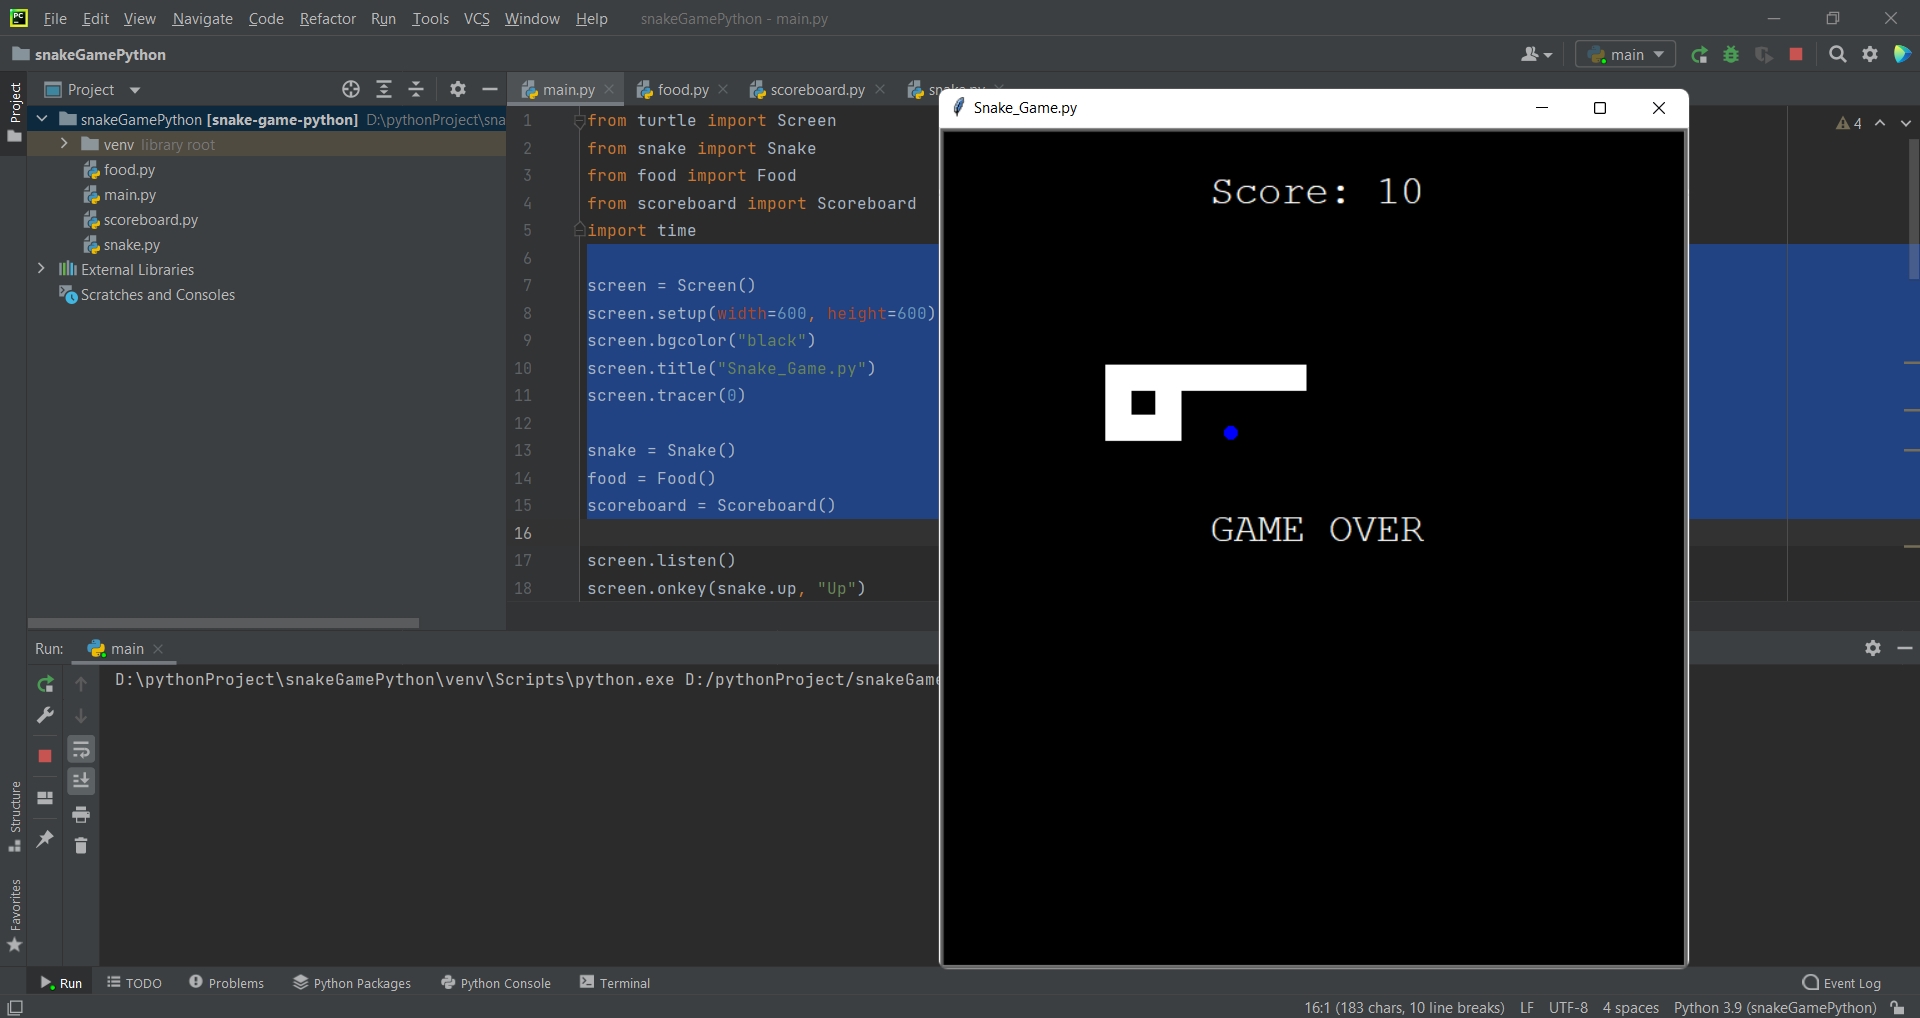1920x1018 pixels.
Task: Click the pin tab icon in Run panel
Action: point(45,839)
